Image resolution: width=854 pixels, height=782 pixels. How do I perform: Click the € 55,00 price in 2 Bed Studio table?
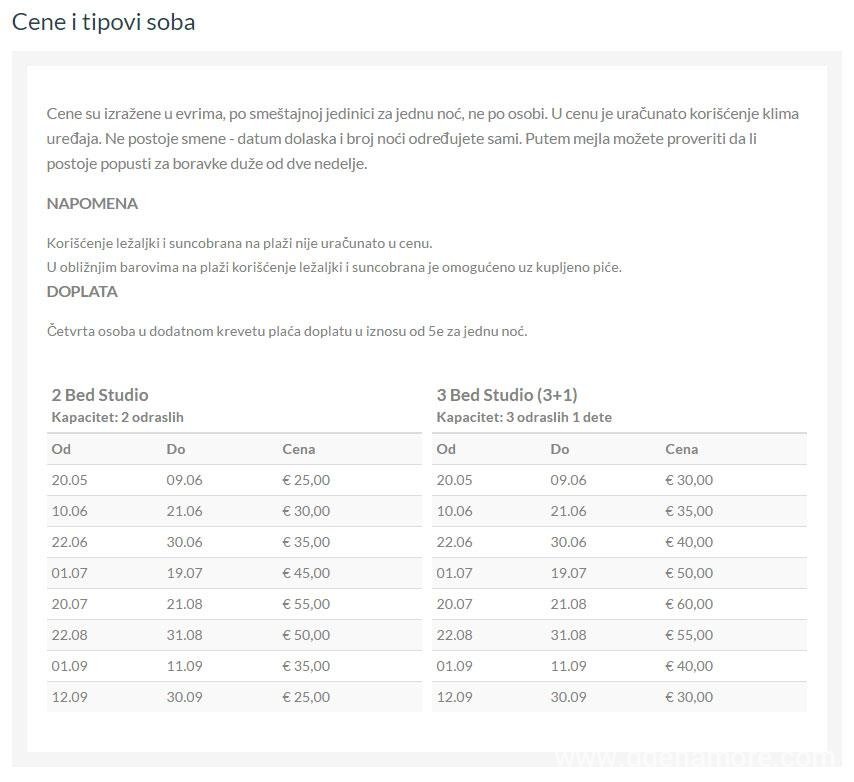pyautogui.click(x=306, y=604)
